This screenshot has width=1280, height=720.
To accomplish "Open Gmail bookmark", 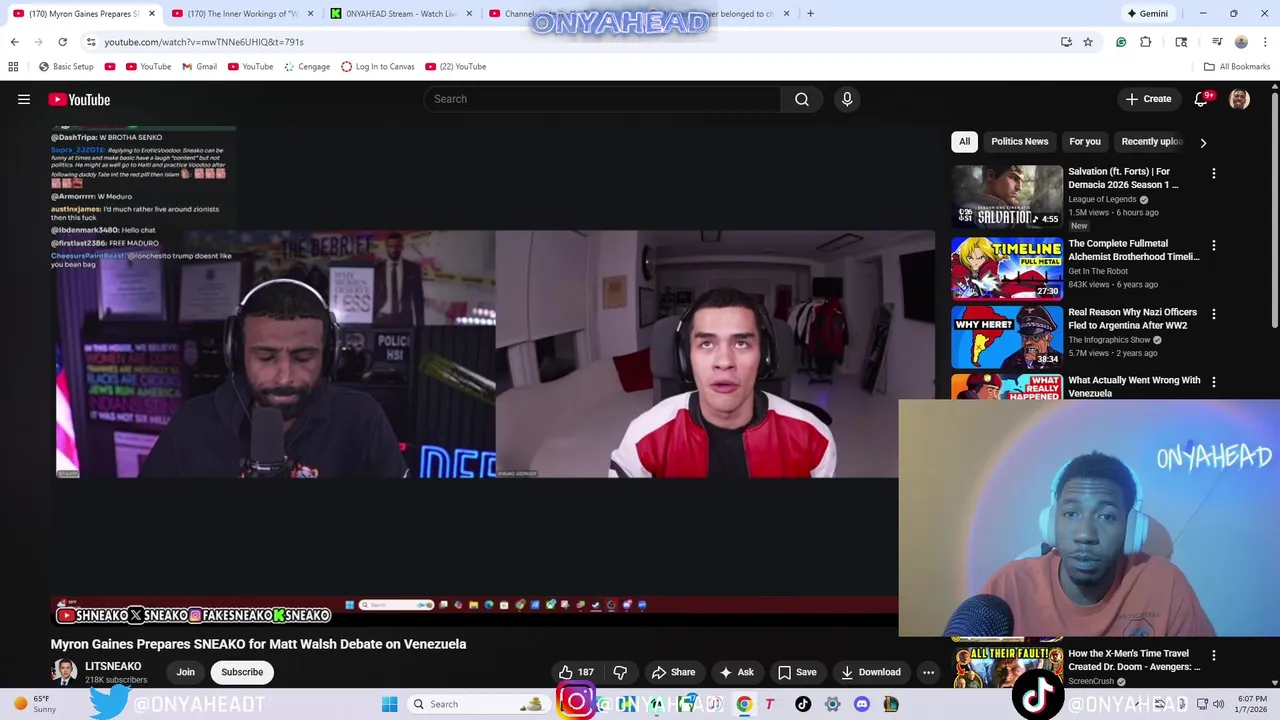I will [199, 67].
